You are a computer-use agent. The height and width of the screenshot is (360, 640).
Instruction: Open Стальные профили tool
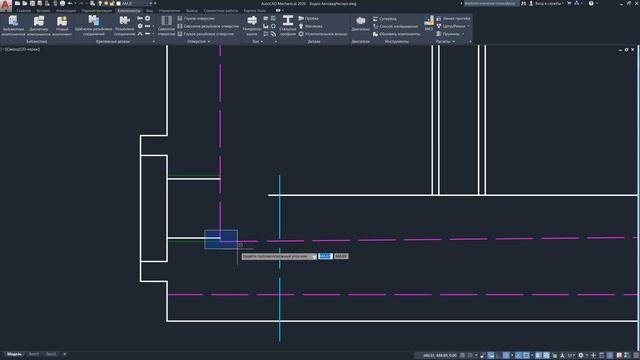tap(288, 26)
